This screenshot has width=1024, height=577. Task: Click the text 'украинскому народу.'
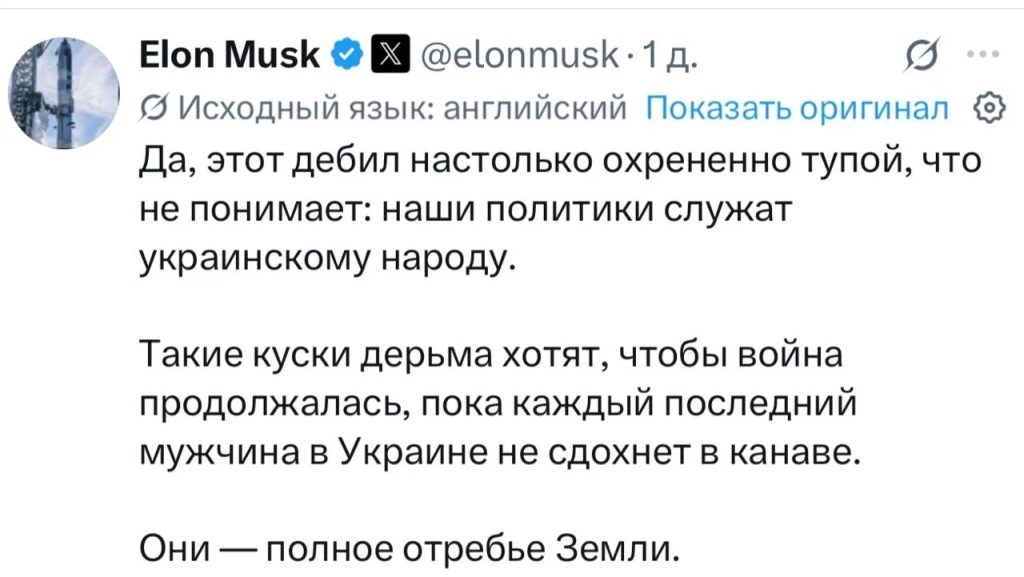[x=328, y=260]
